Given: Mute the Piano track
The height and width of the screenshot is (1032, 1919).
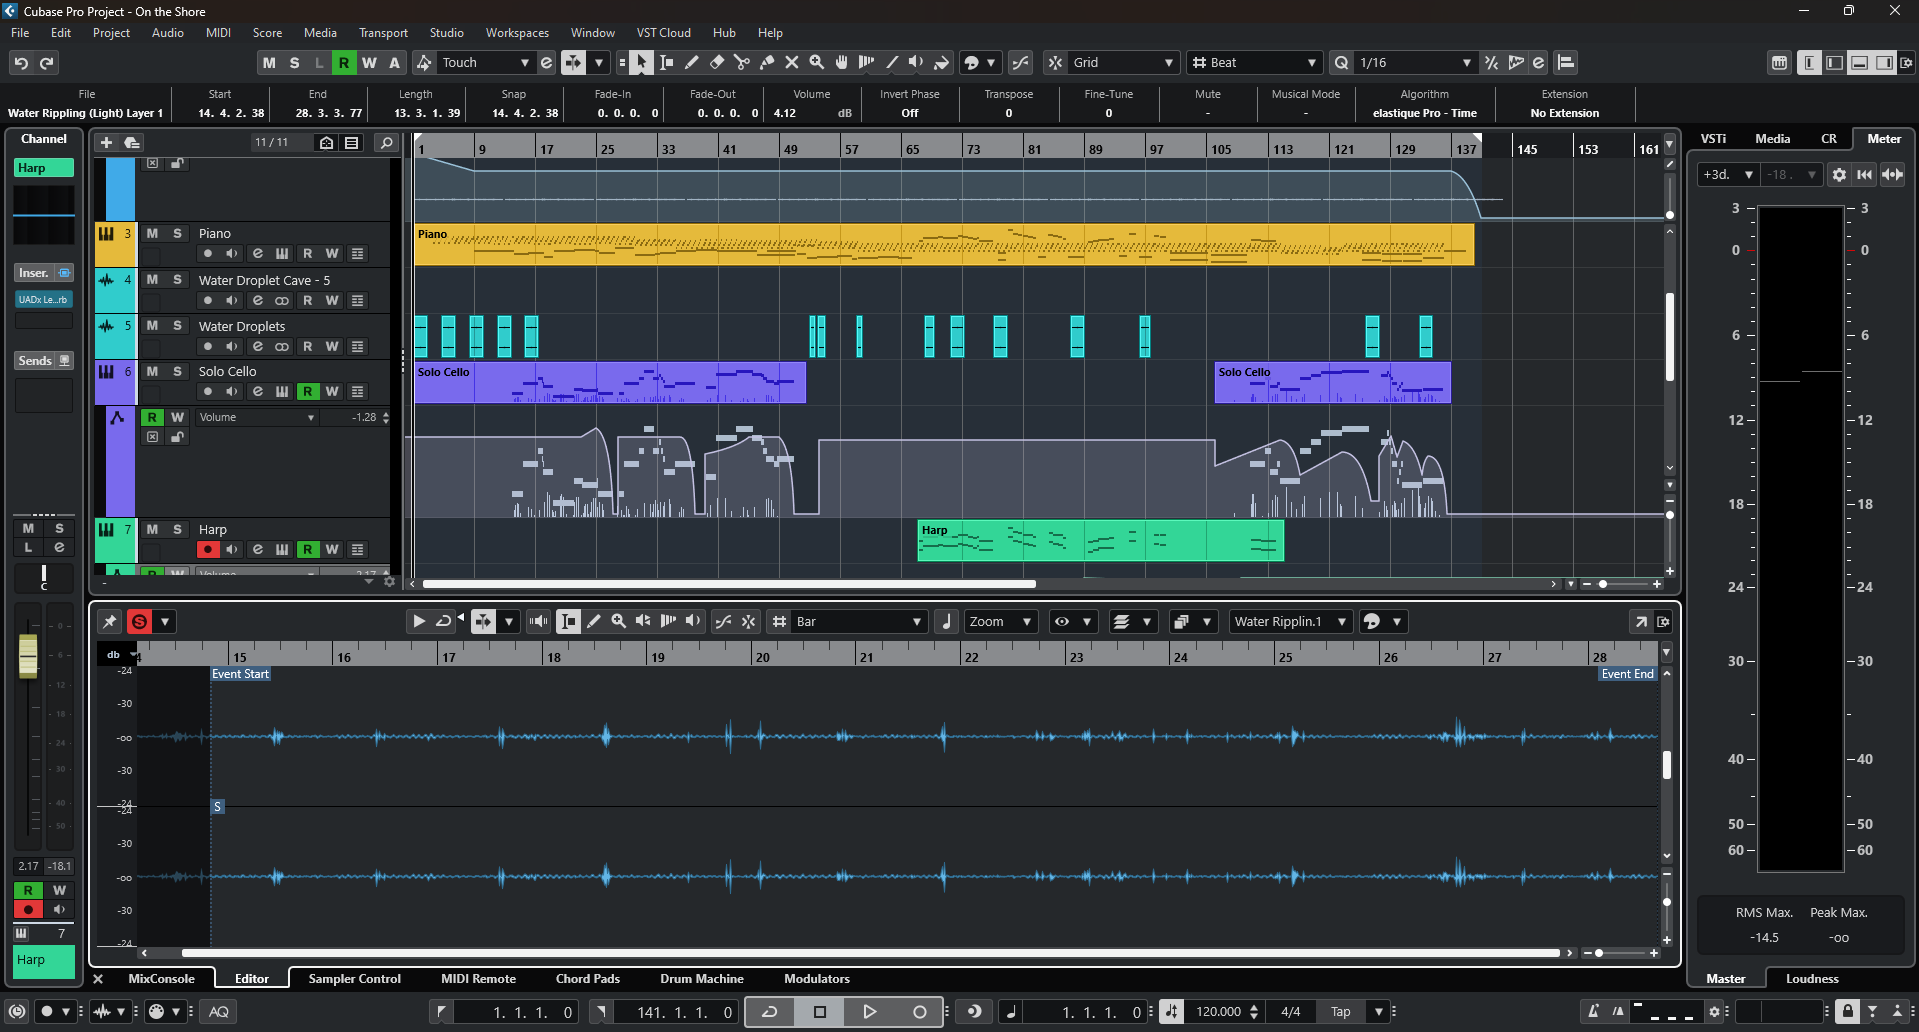Looking at the screenshot, I should coord(152,233).
